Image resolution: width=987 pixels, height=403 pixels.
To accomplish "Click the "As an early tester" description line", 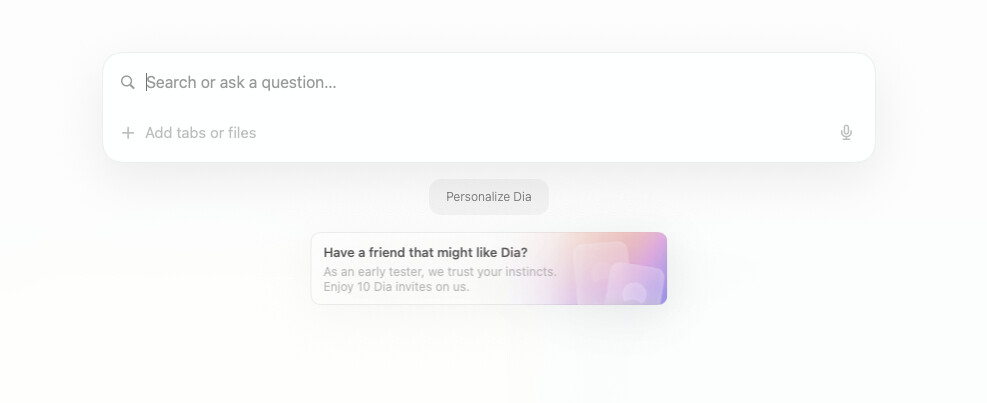I will click(x=440, y=272).
